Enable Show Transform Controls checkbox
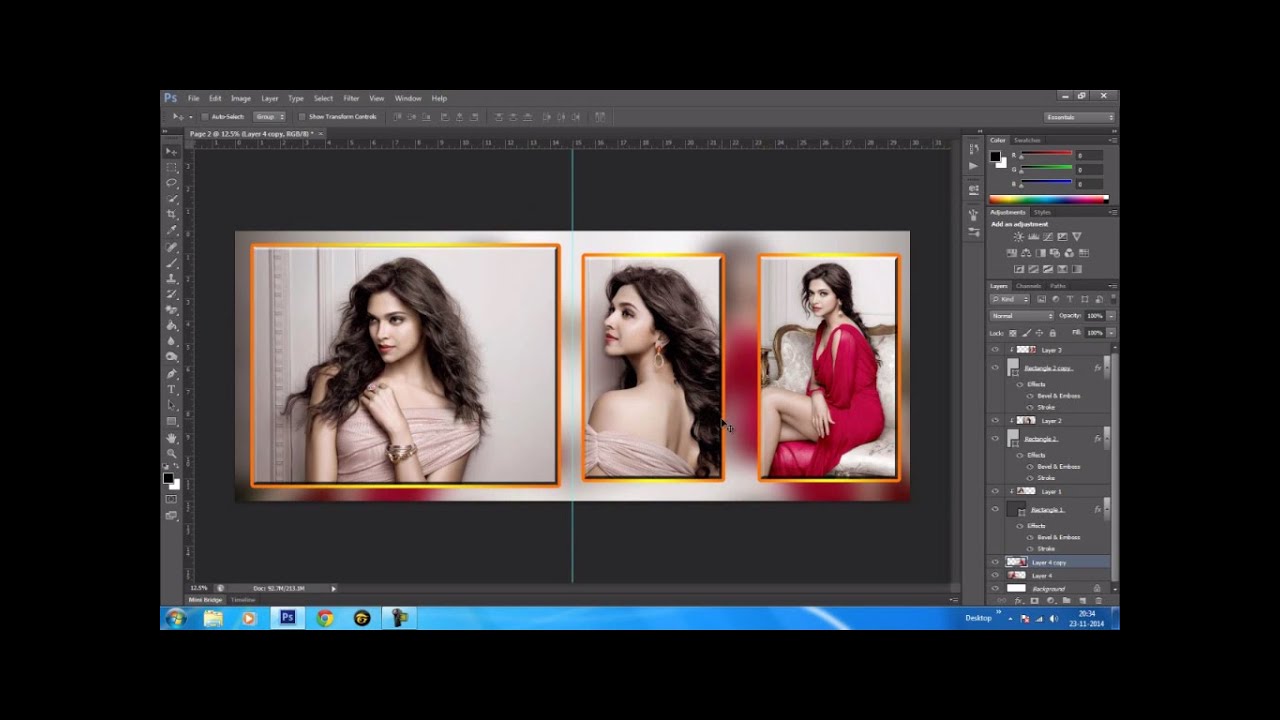The image size is (1280, 720). coord(301,117)
